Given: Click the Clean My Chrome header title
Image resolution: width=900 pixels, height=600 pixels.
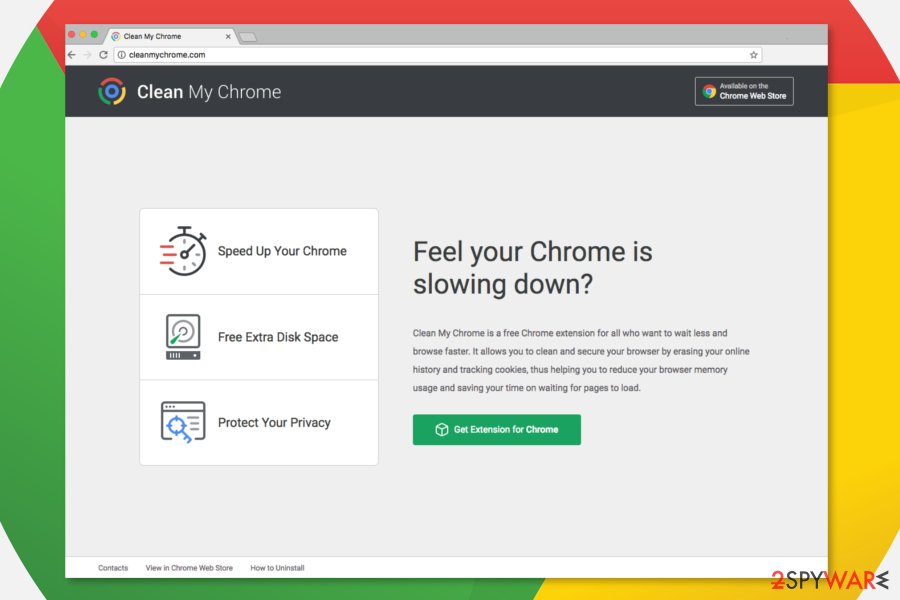Looking at the screenshot, I should click(209, 92).
